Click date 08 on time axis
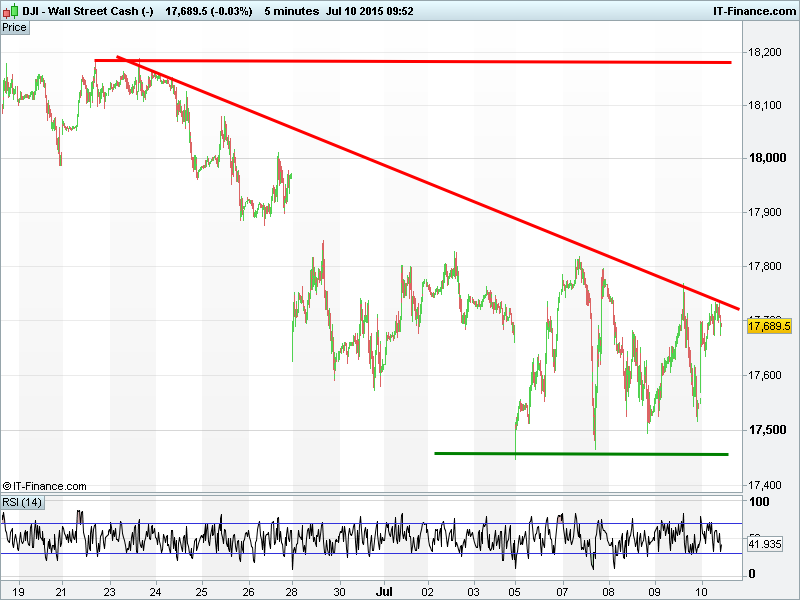Screen dimensions: 800x600 tap(609, 592)
